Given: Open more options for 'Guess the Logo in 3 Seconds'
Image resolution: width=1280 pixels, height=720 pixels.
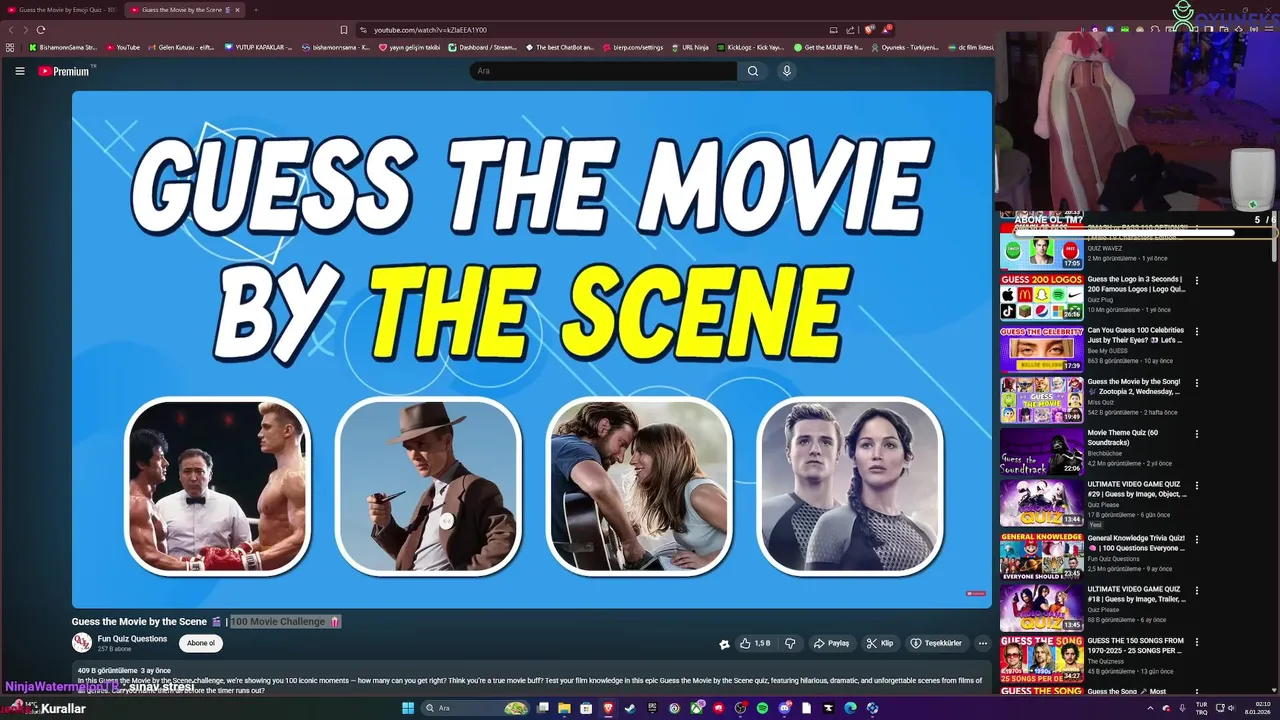Looking at the screenshot, I should (x=1197, y=281).
